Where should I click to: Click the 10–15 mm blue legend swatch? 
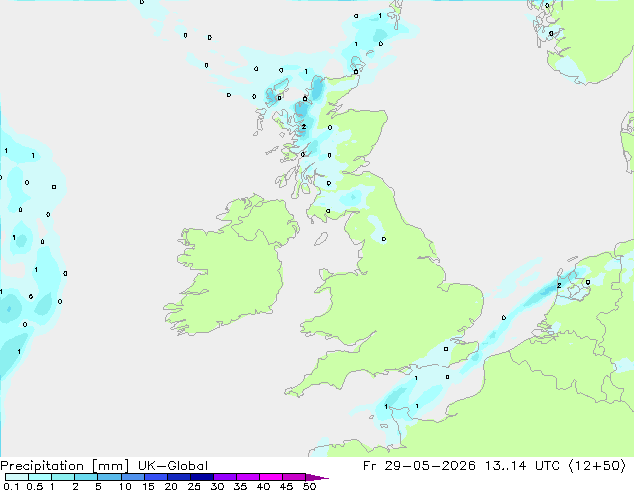click(x=132, y=477)
